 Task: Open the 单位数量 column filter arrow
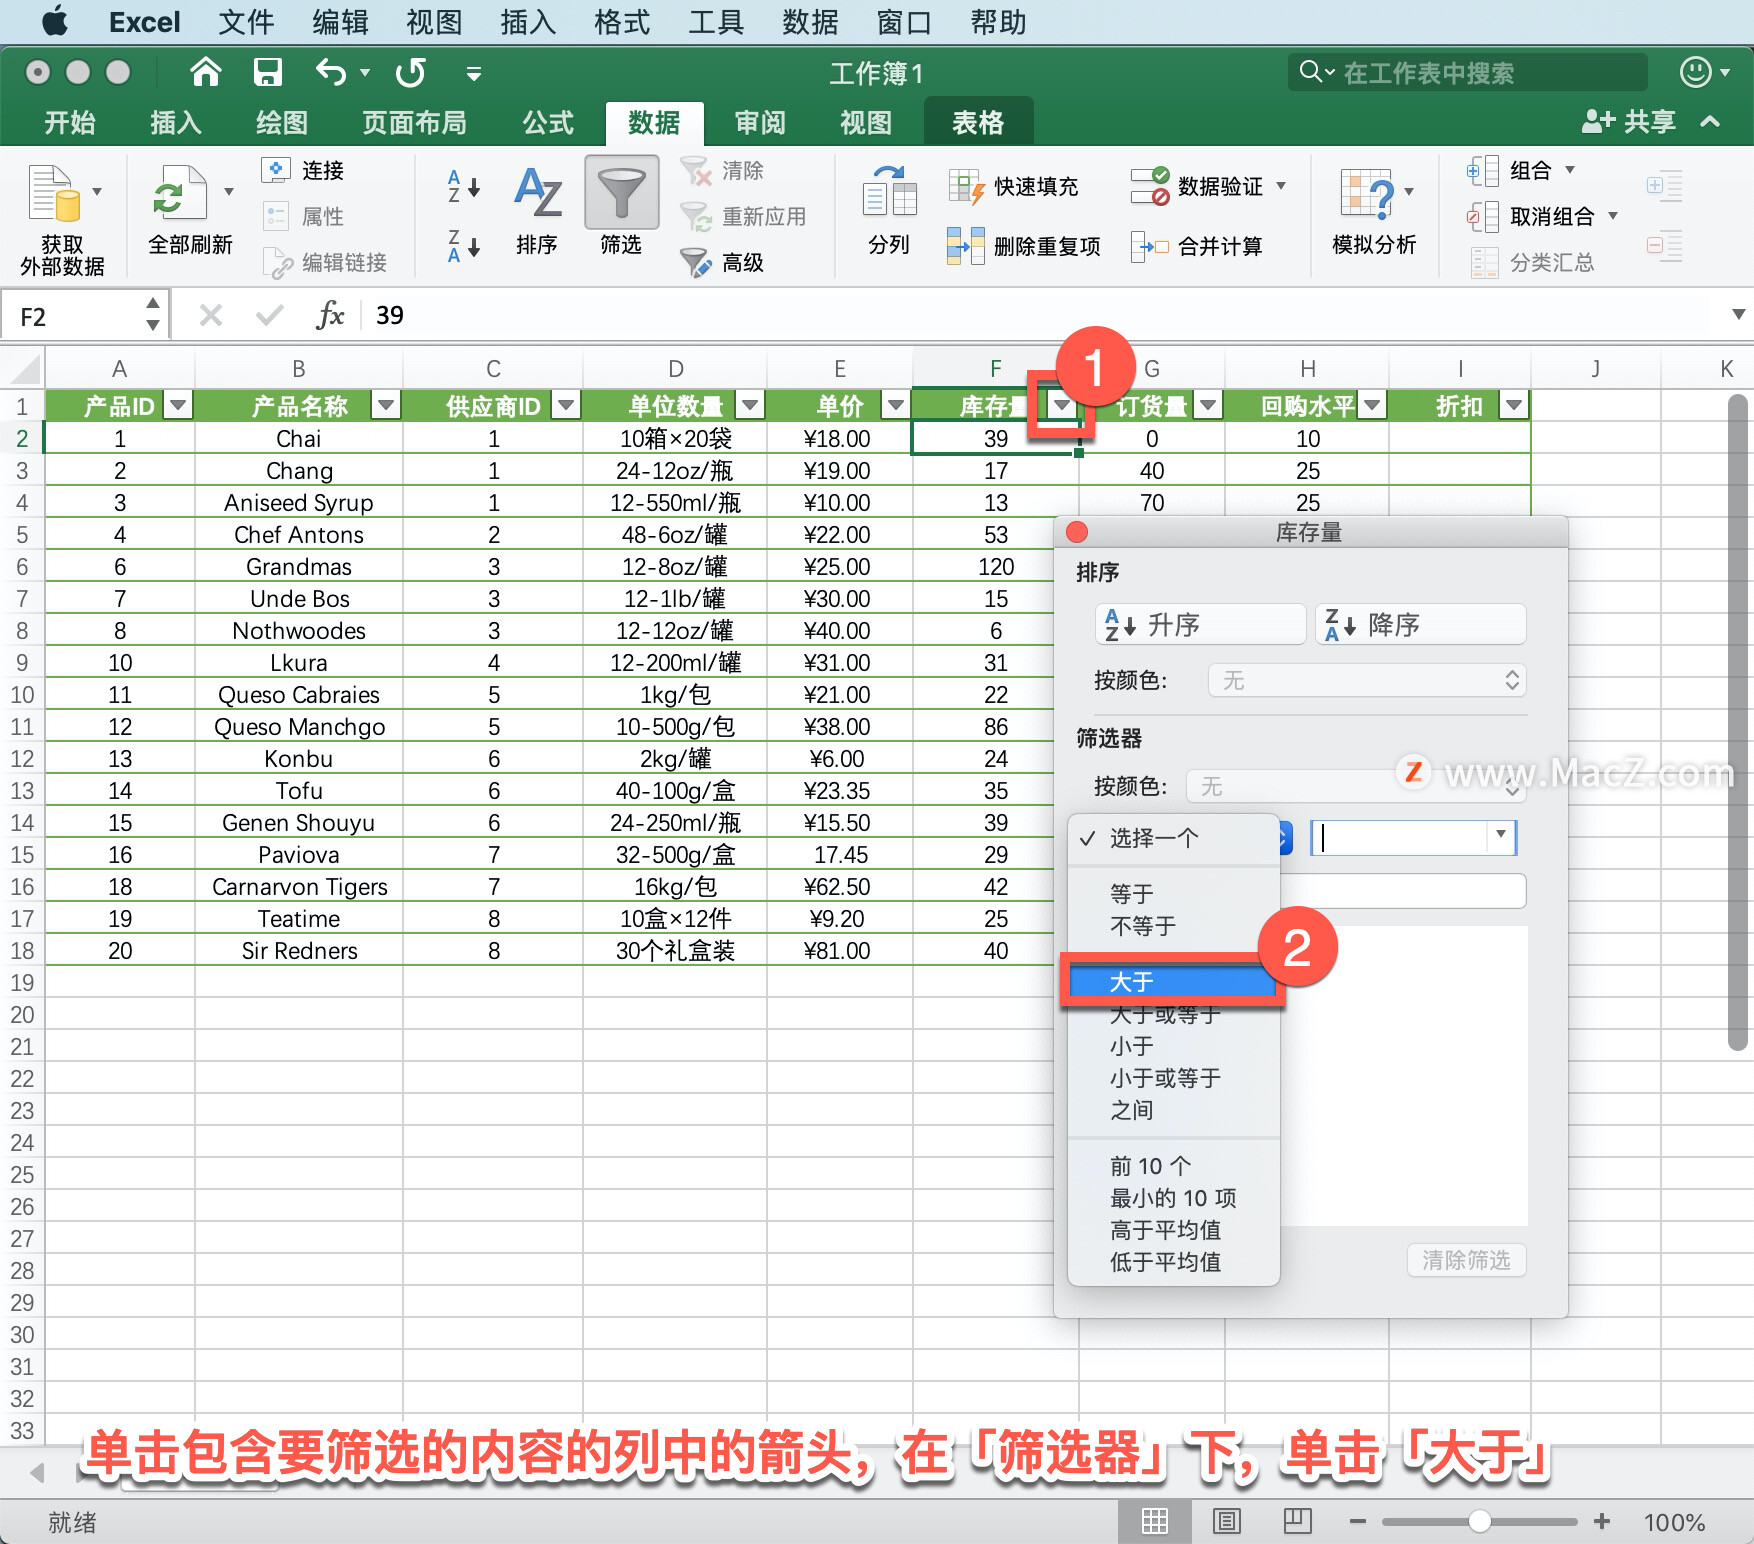750,405
